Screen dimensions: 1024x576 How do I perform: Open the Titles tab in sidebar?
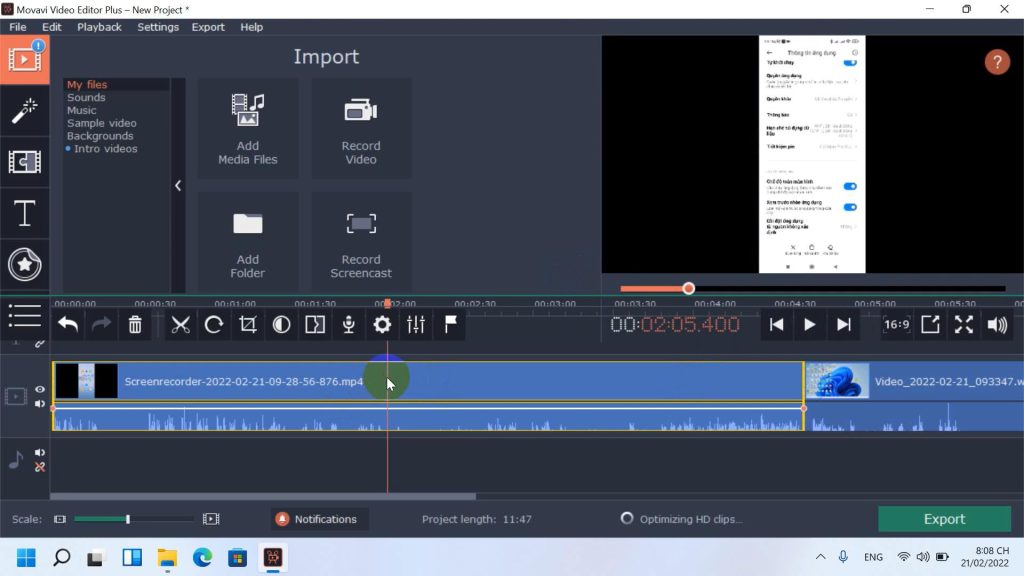pyautogui.click(x=24, y=213)
